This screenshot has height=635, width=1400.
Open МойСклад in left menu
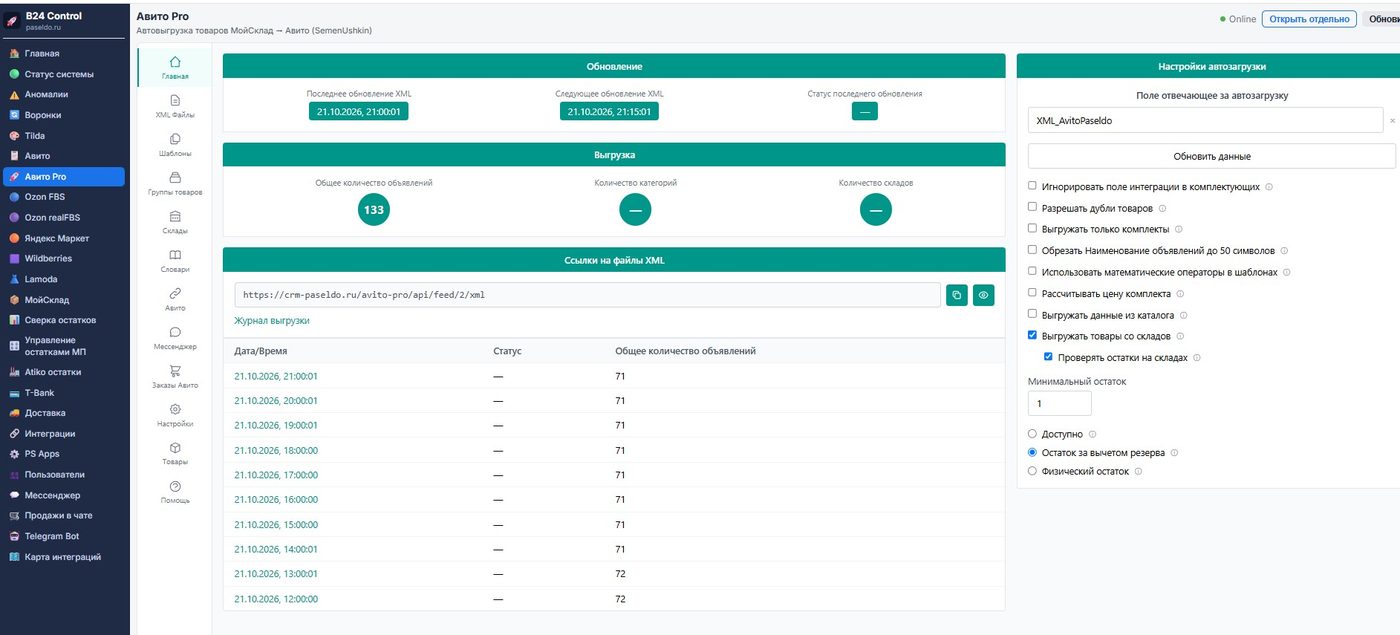pos(64,300)
